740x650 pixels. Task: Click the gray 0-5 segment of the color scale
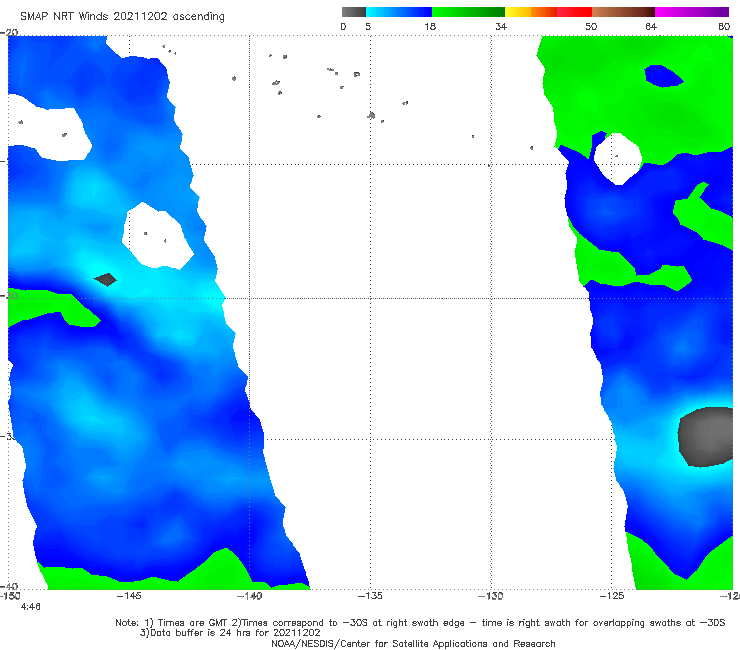pyautogui.click(x=354, y=12)
